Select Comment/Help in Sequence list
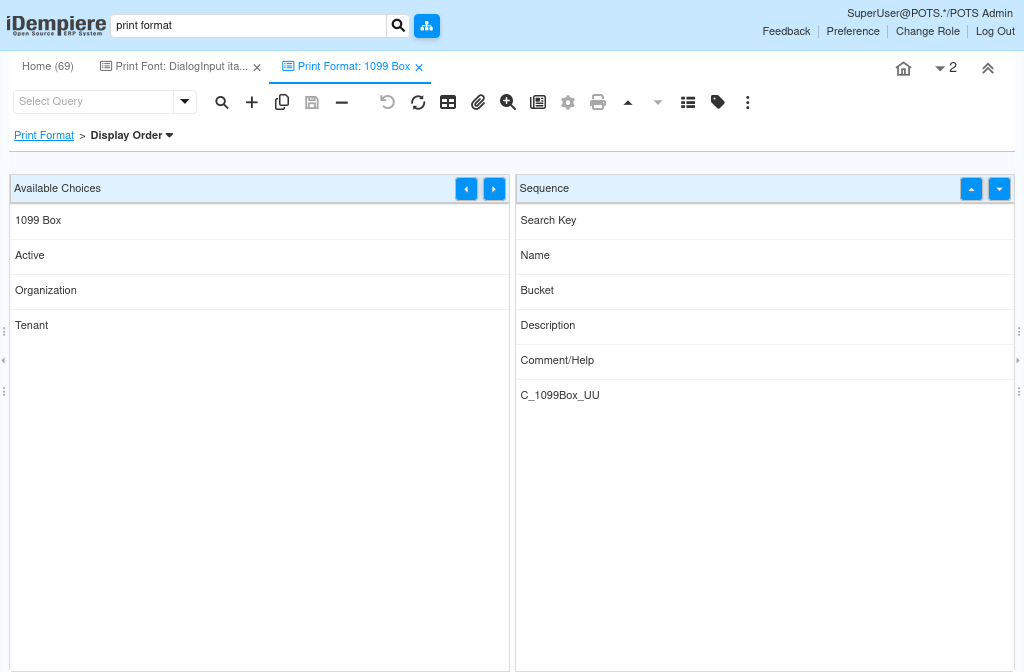1024x672 pixels. pos(765,360)
